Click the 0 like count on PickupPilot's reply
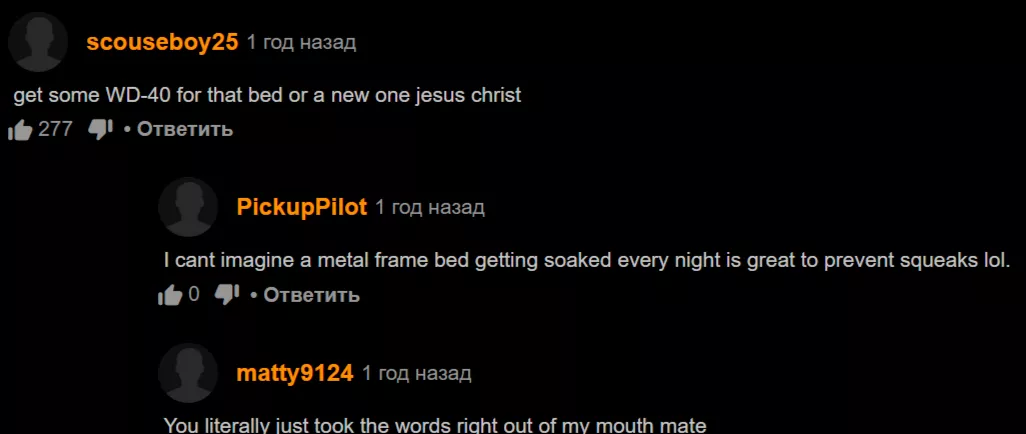This screenshot has height=434, width=1026. click(194, 295)
